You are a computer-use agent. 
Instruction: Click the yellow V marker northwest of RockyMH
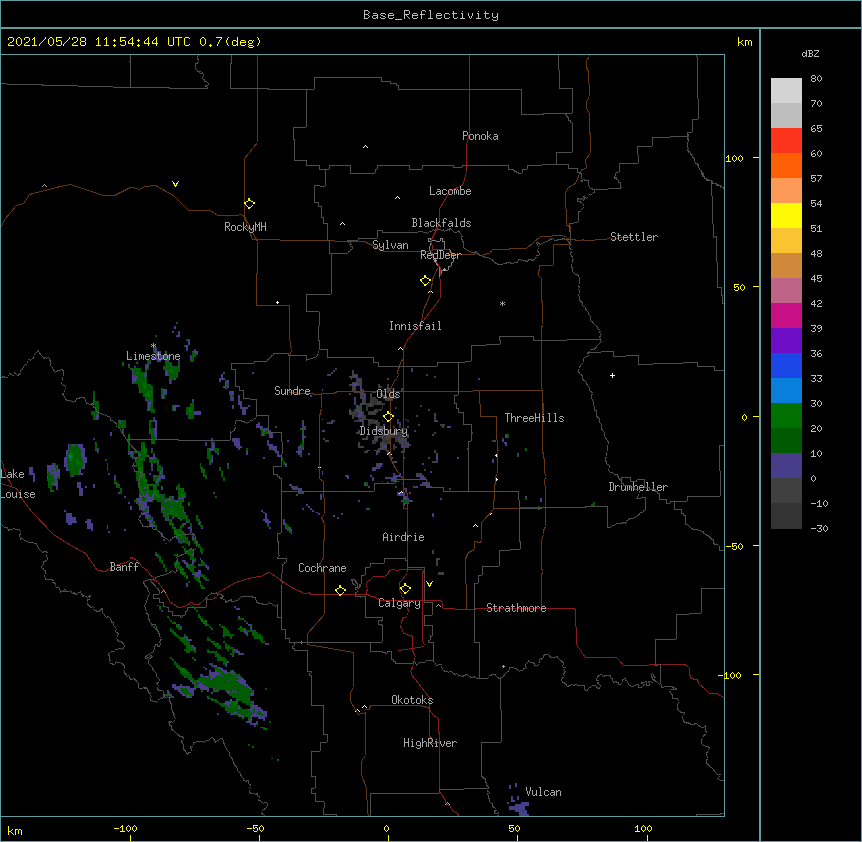pos(175,184)
